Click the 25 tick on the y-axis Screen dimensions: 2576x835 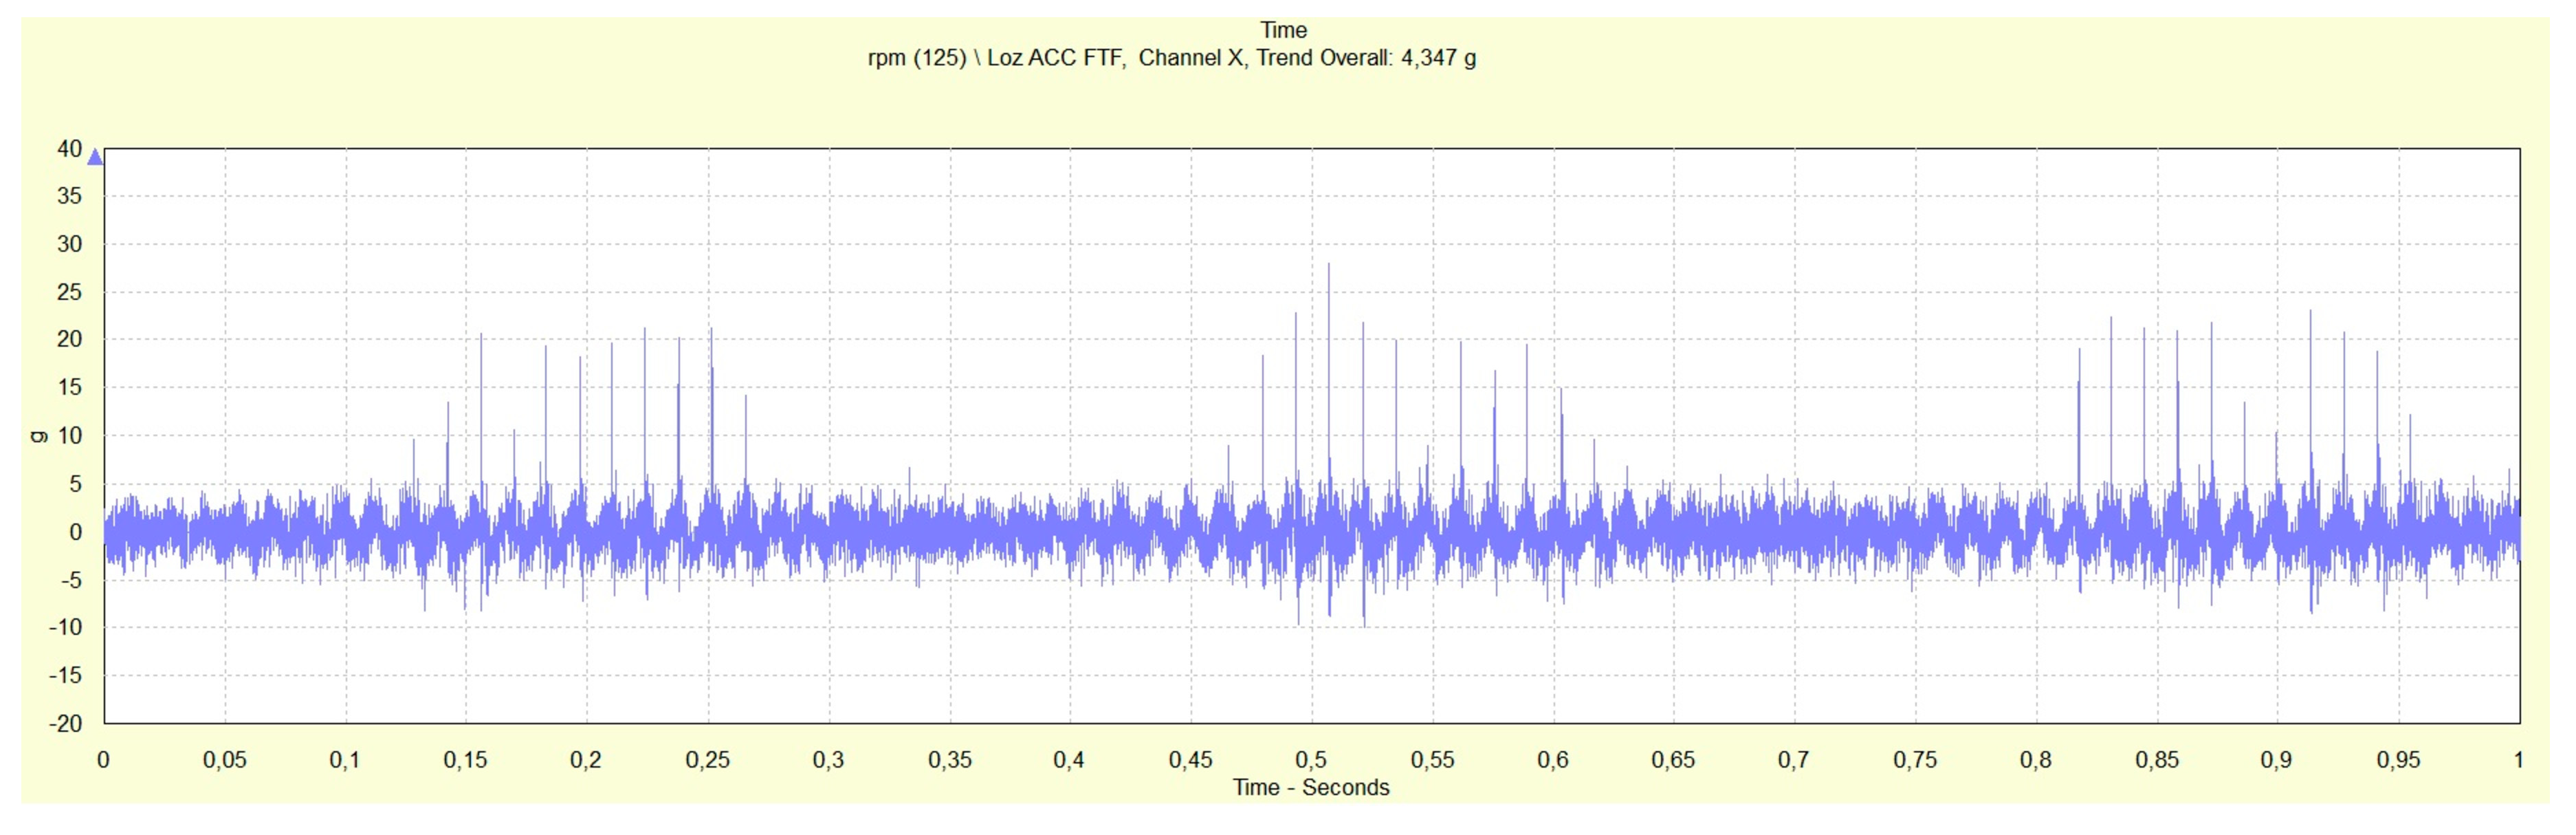click(69, 292)
